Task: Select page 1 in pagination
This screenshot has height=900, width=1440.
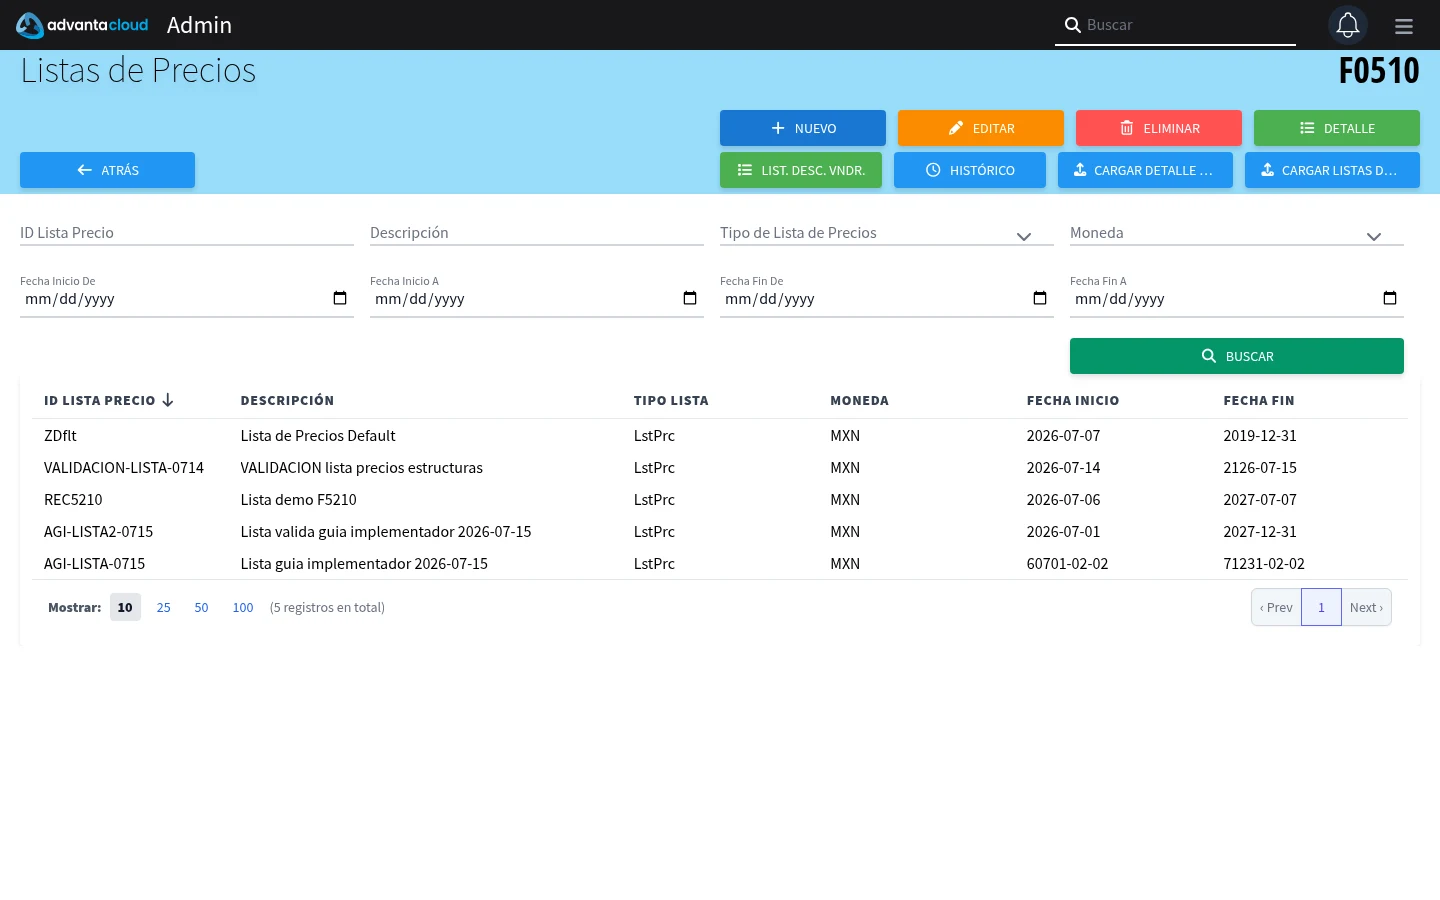Action: (x=1321, y=607)
